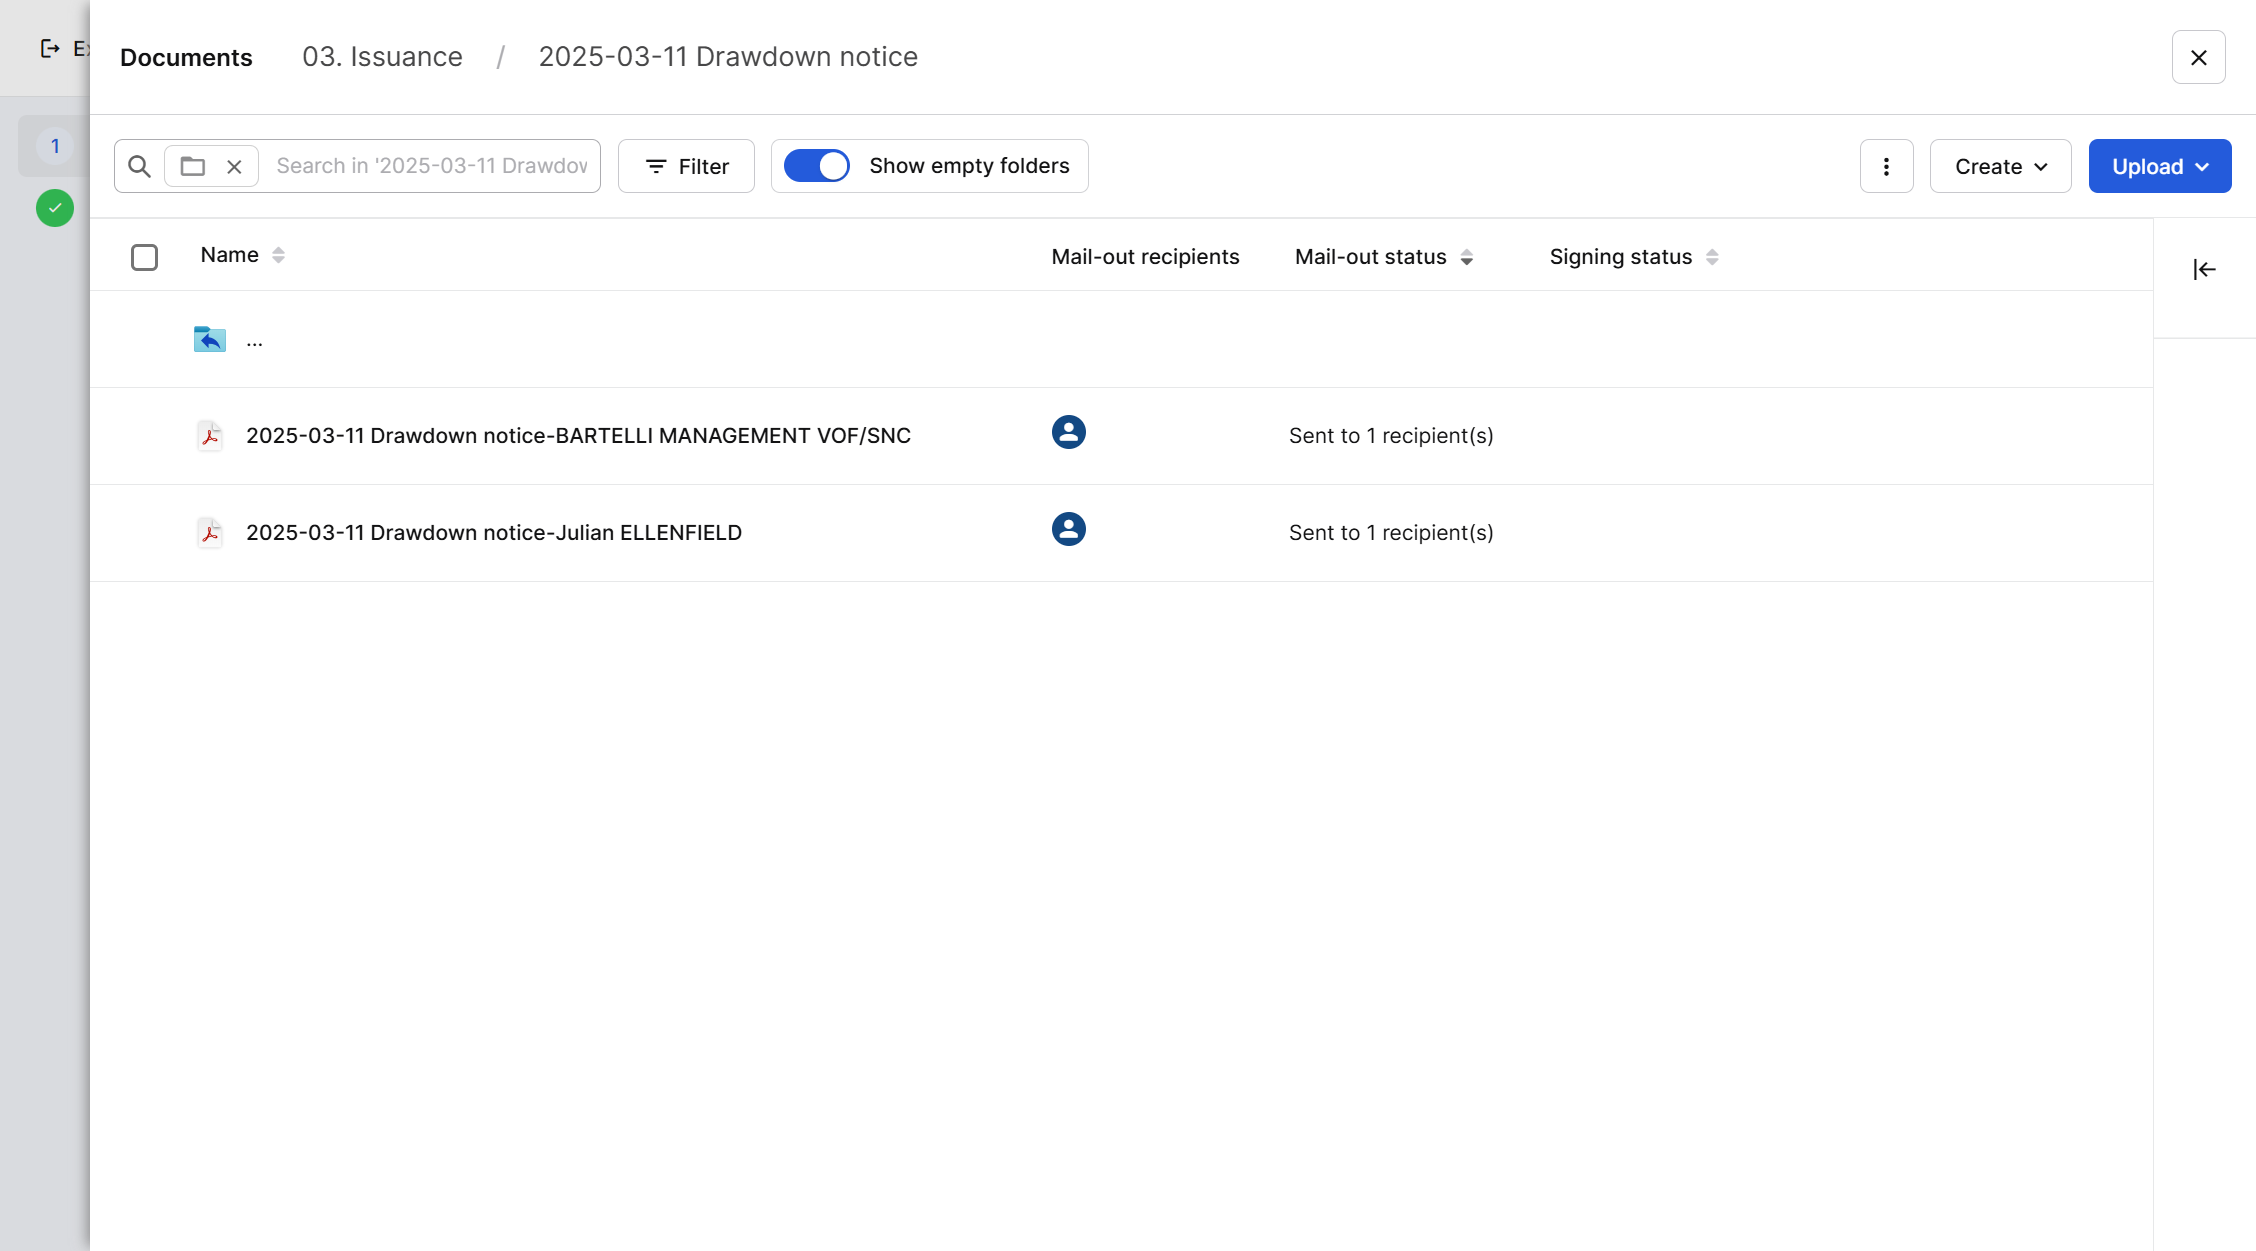This screenshot has width=2256, height=1251.
Task: Expand the Create dropdown
Action: tap(2000, 166)
